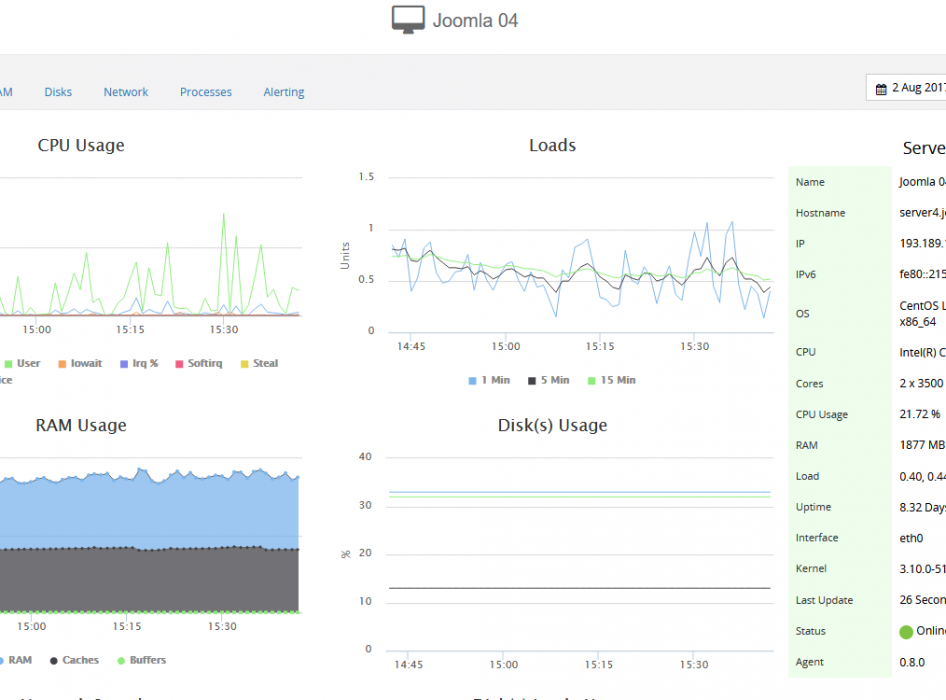
Task: Click the Joomla 04 page title text
Action: (x=475, y=21)
